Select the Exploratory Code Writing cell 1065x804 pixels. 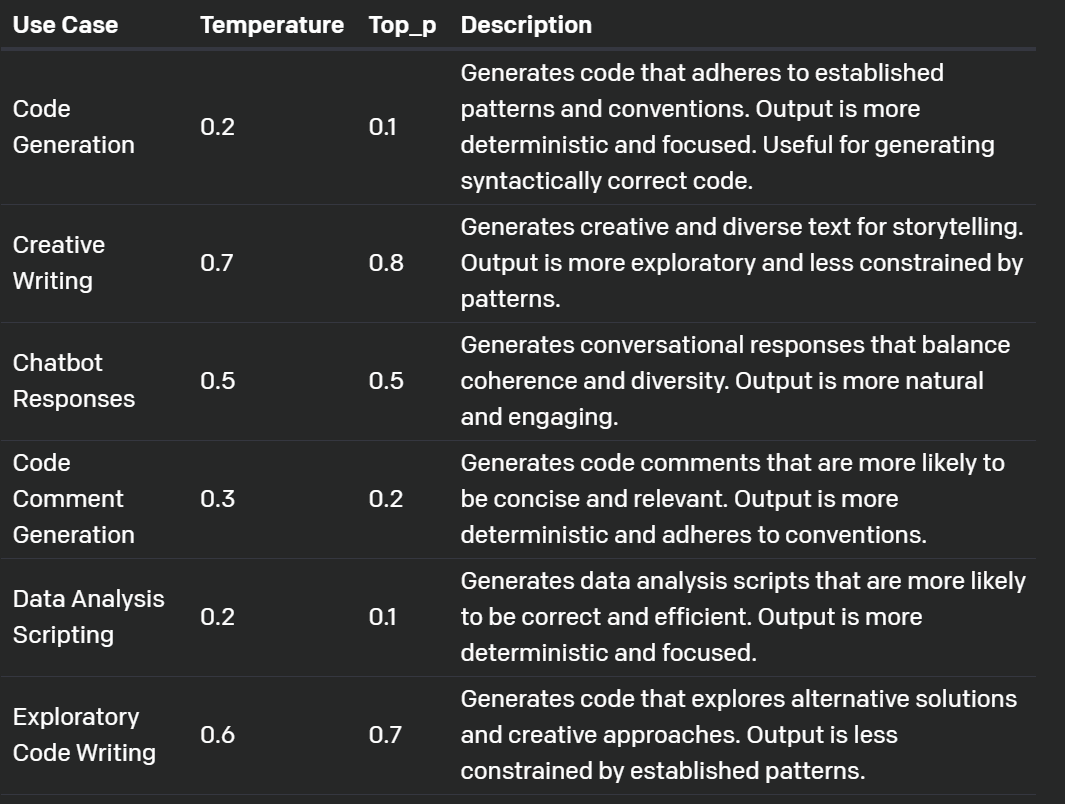coord(84,735)
